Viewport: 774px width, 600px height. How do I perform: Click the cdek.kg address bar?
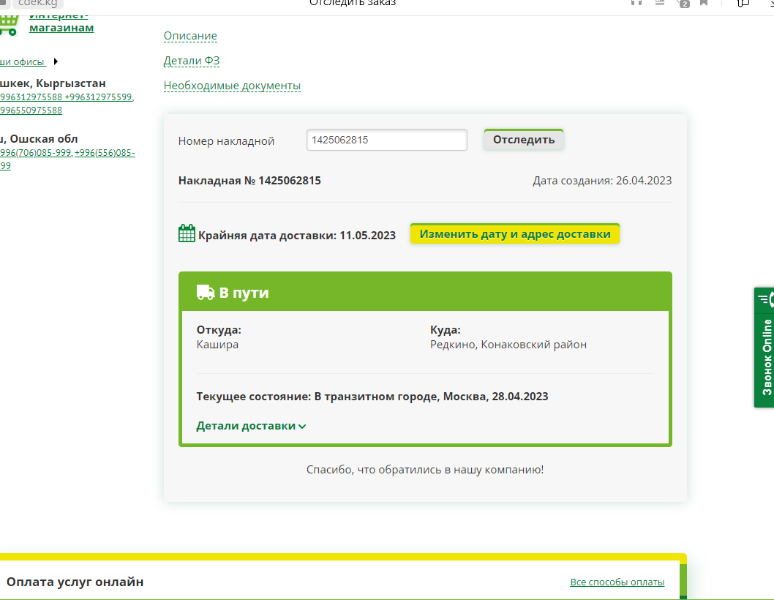pos(38,3)
